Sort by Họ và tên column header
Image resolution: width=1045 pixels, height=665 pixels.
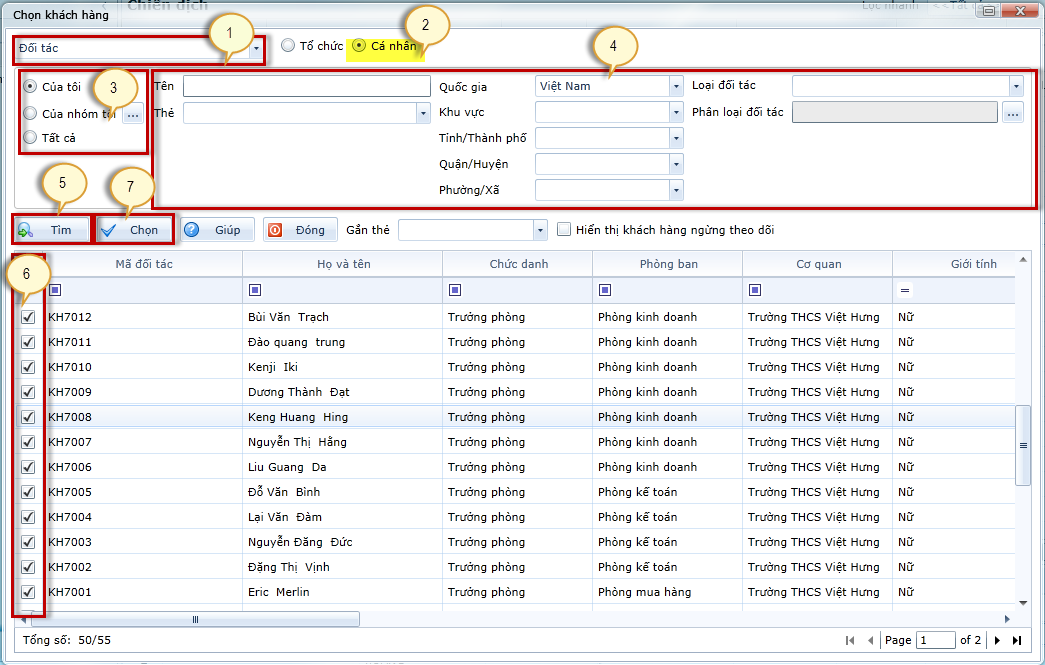coord(342,264)
